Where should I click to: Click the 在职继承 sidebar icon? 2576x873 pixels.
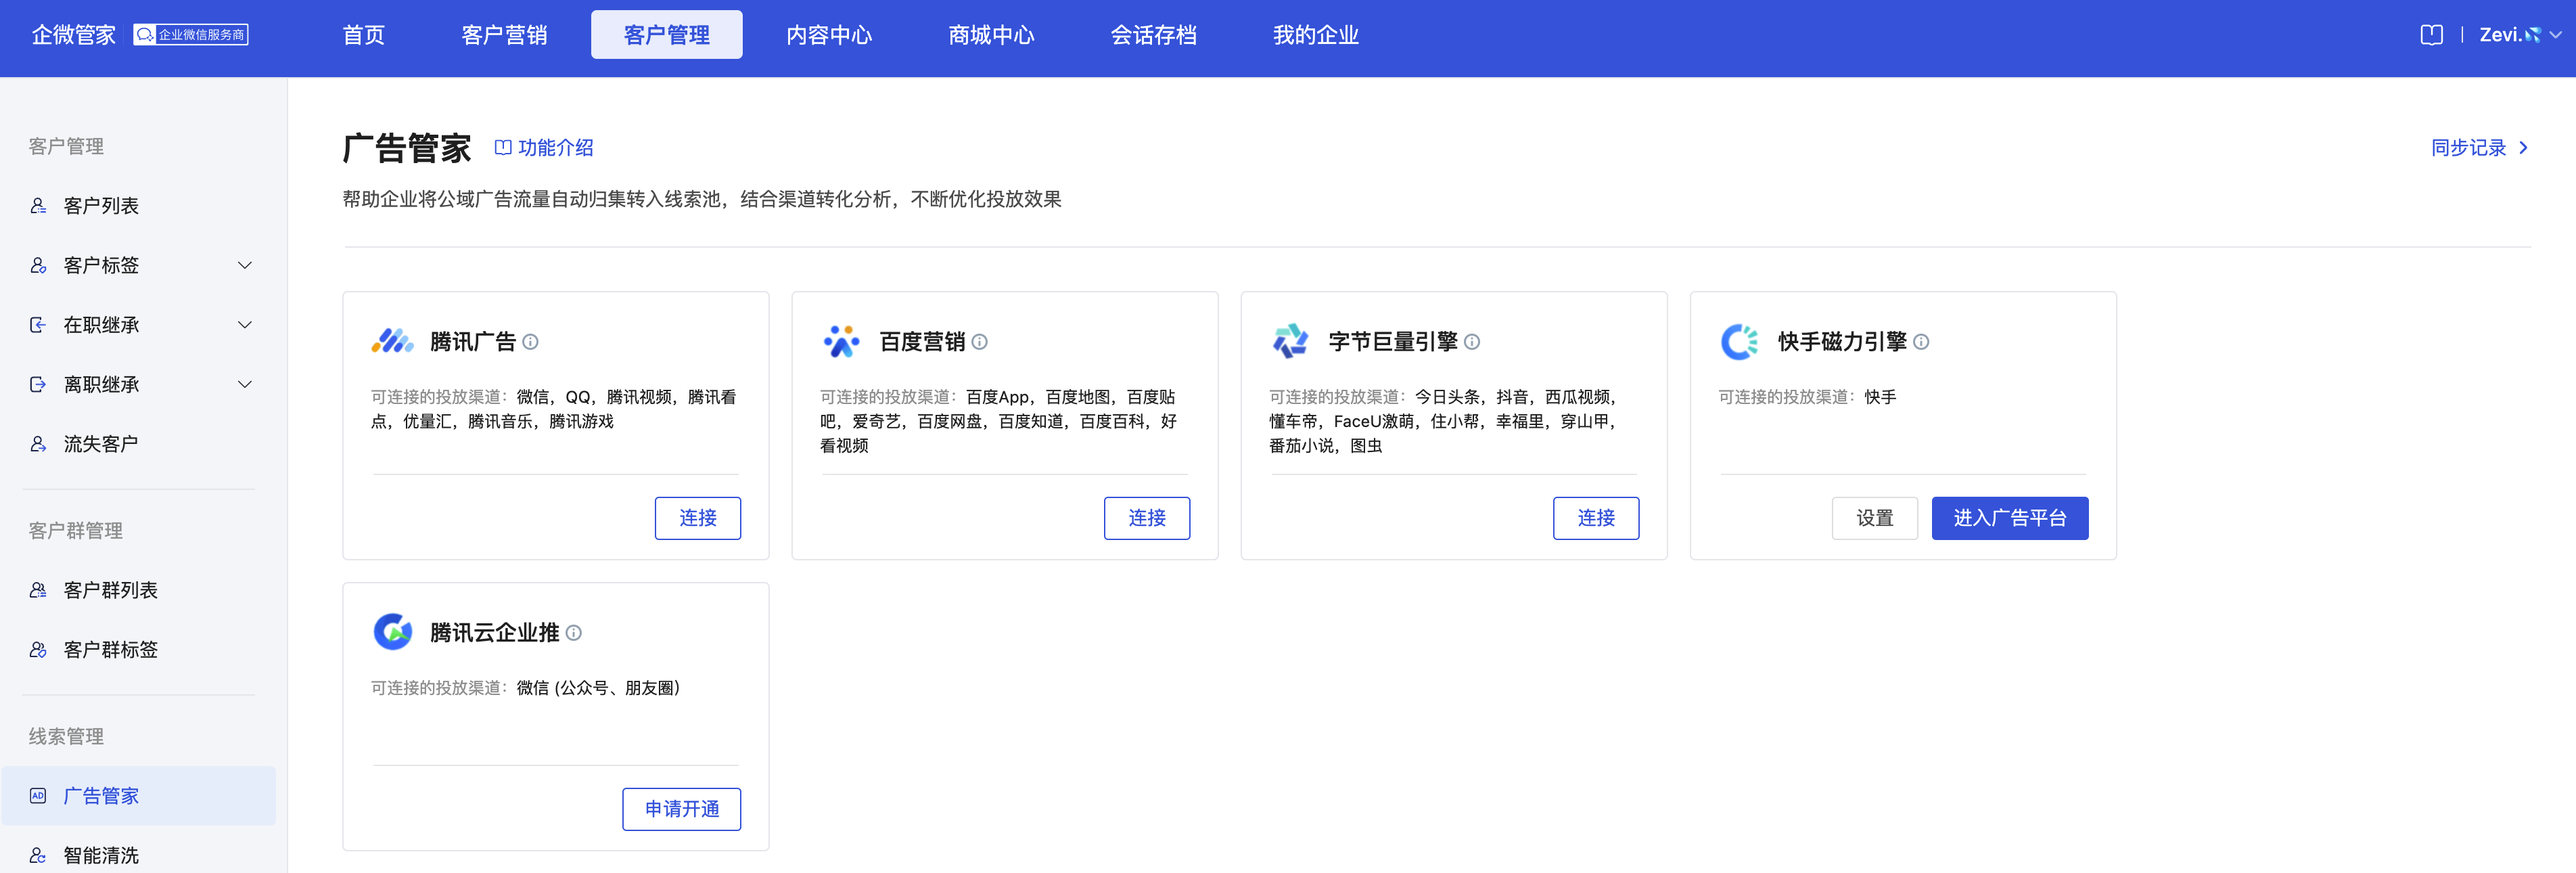tap(38, 325)
